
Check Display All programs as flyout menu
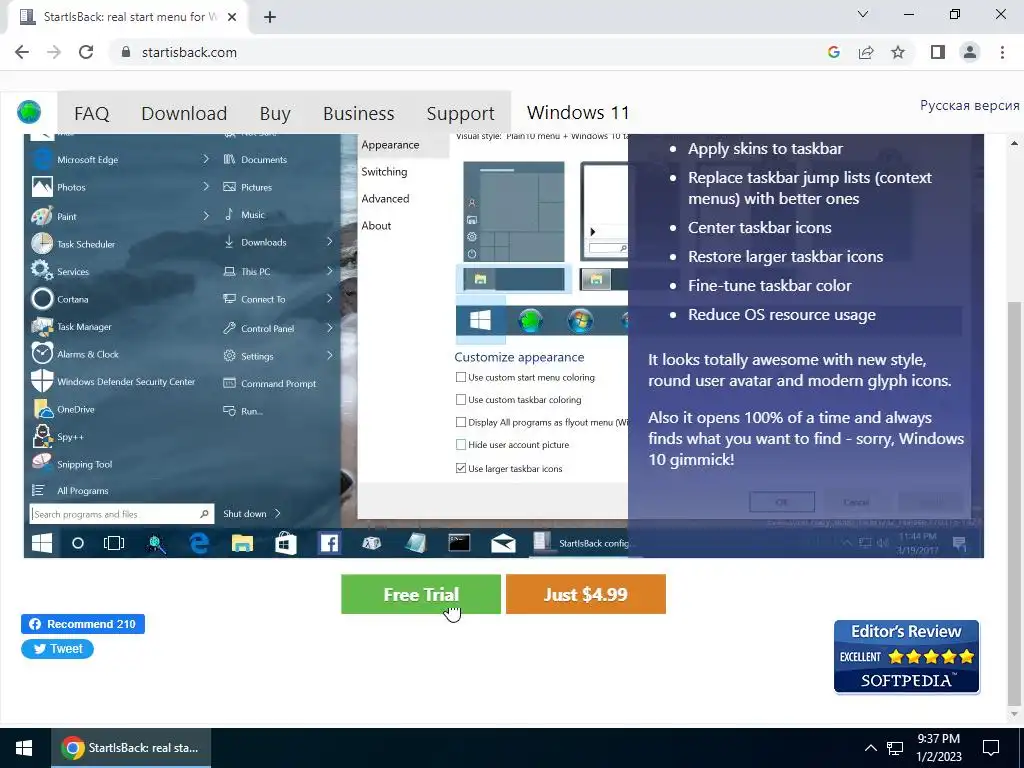click(461, 422)
